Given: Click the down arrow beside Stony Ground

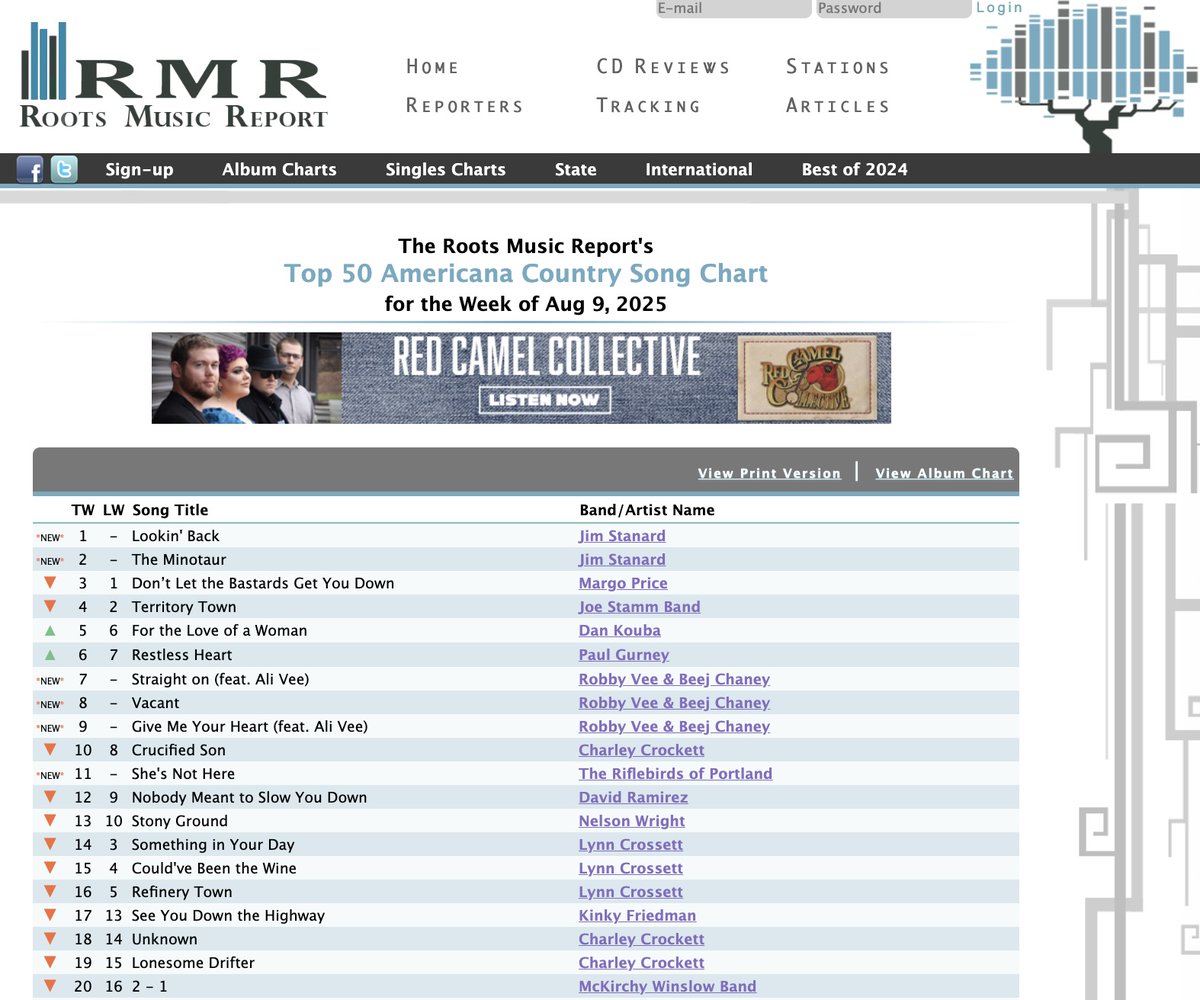Looking at the screenshot, I should tap(50, 821).
